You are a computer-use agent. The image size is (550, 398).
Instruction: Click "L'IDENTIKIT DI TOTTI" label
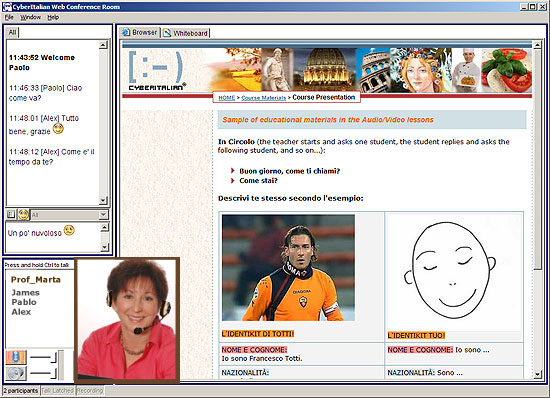click(x=257, y=333)
